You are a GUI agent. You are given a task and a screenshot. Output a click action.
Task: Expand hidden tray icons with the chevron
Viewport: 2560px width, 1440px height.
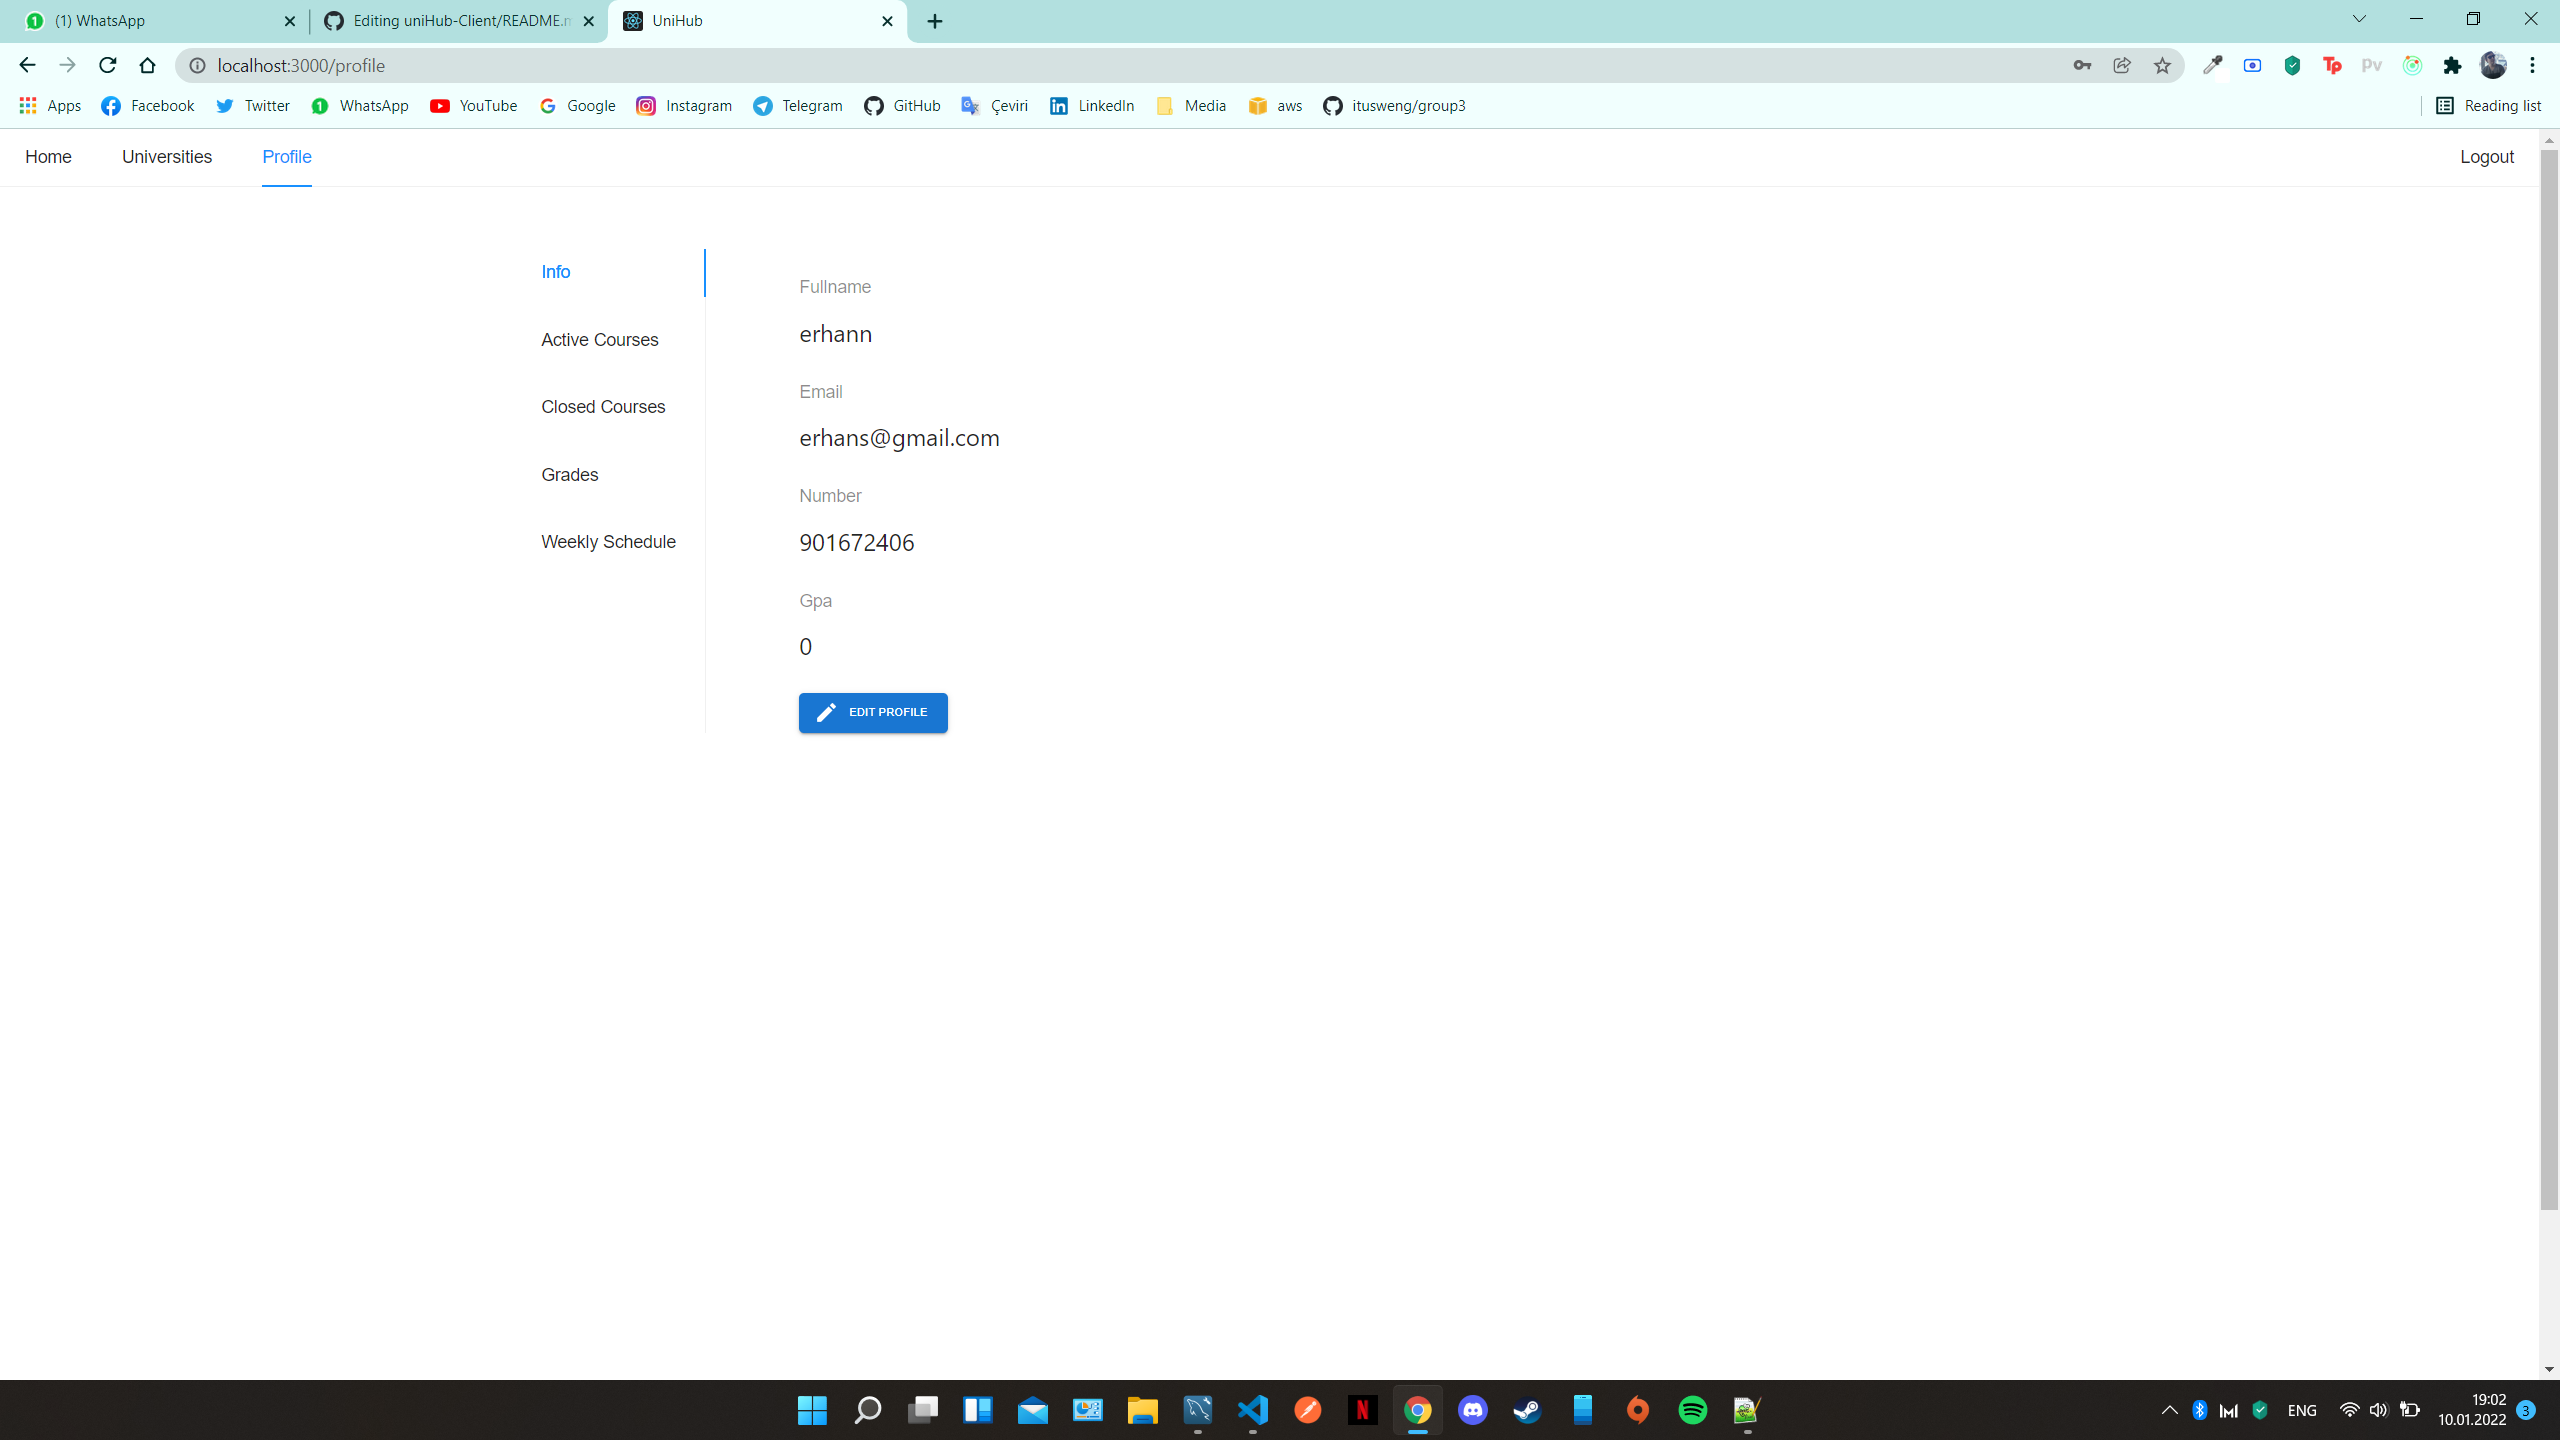click(x=2168, y=1410)
